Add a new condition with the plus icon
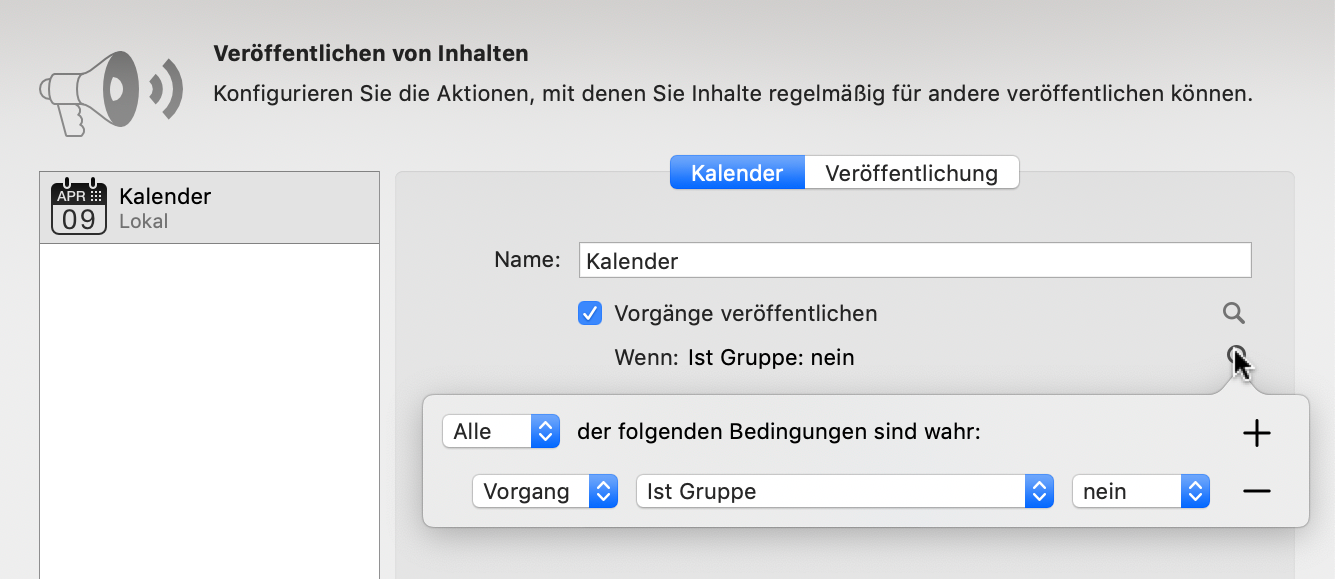Viewport: 1335px width, 579px height. (1256, 433)
